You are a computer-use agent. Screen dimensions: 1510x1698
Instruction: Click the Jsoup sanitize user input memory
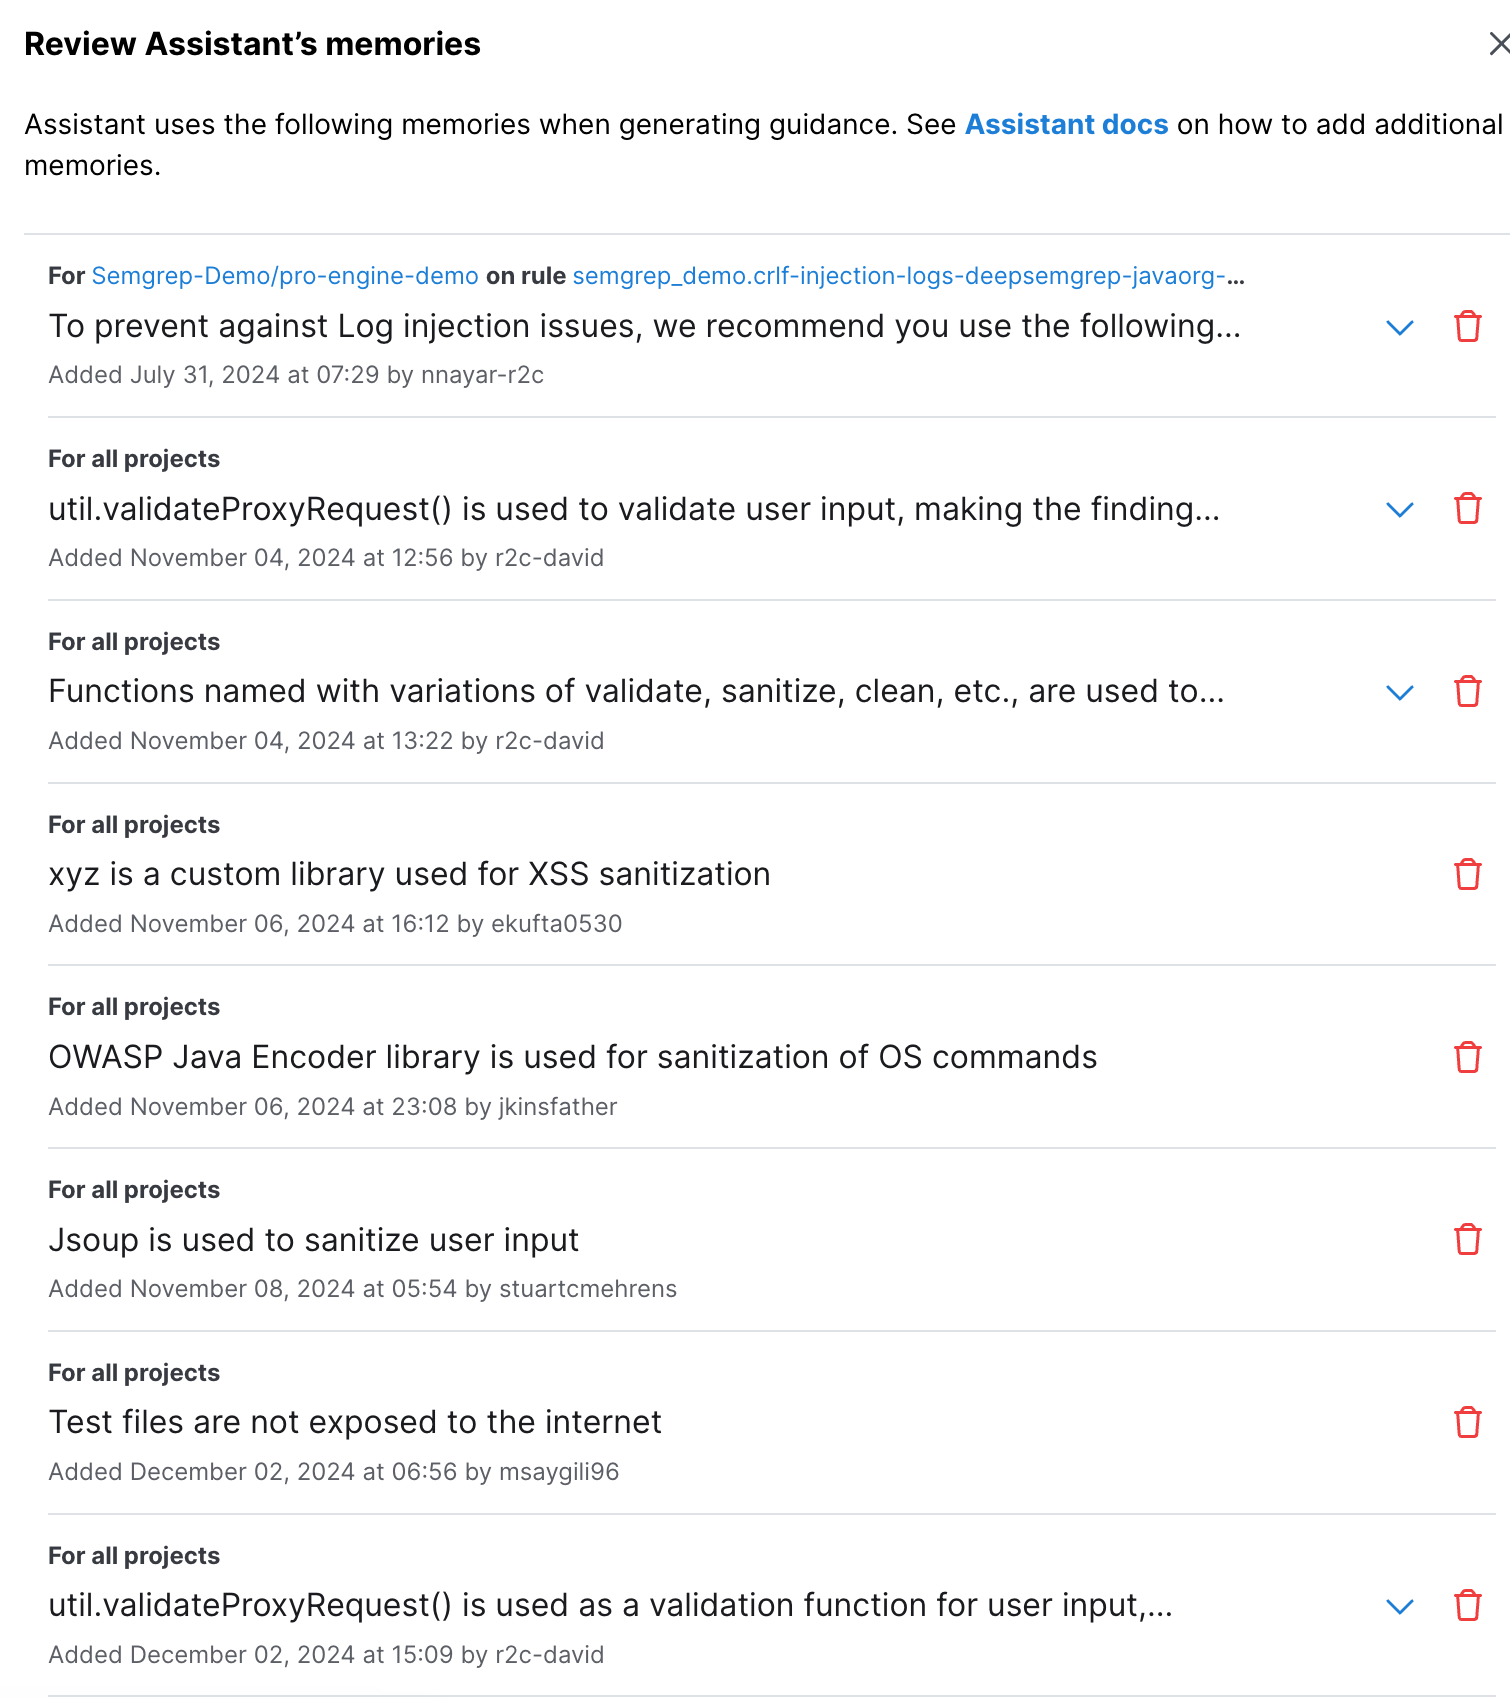coord(314,1240)
